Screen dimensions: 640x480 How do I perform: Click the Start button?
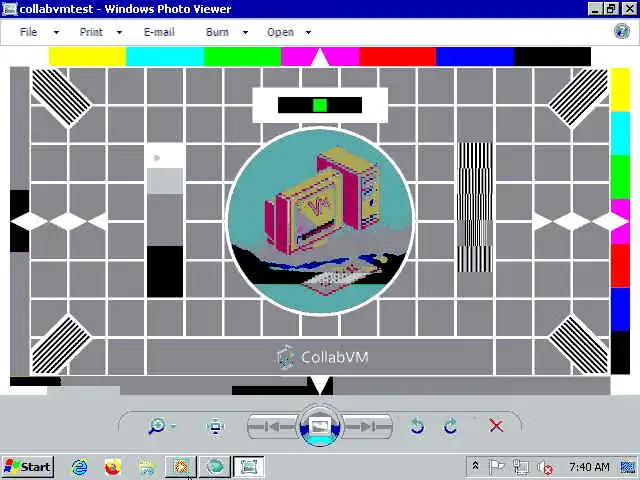point(28,467)
